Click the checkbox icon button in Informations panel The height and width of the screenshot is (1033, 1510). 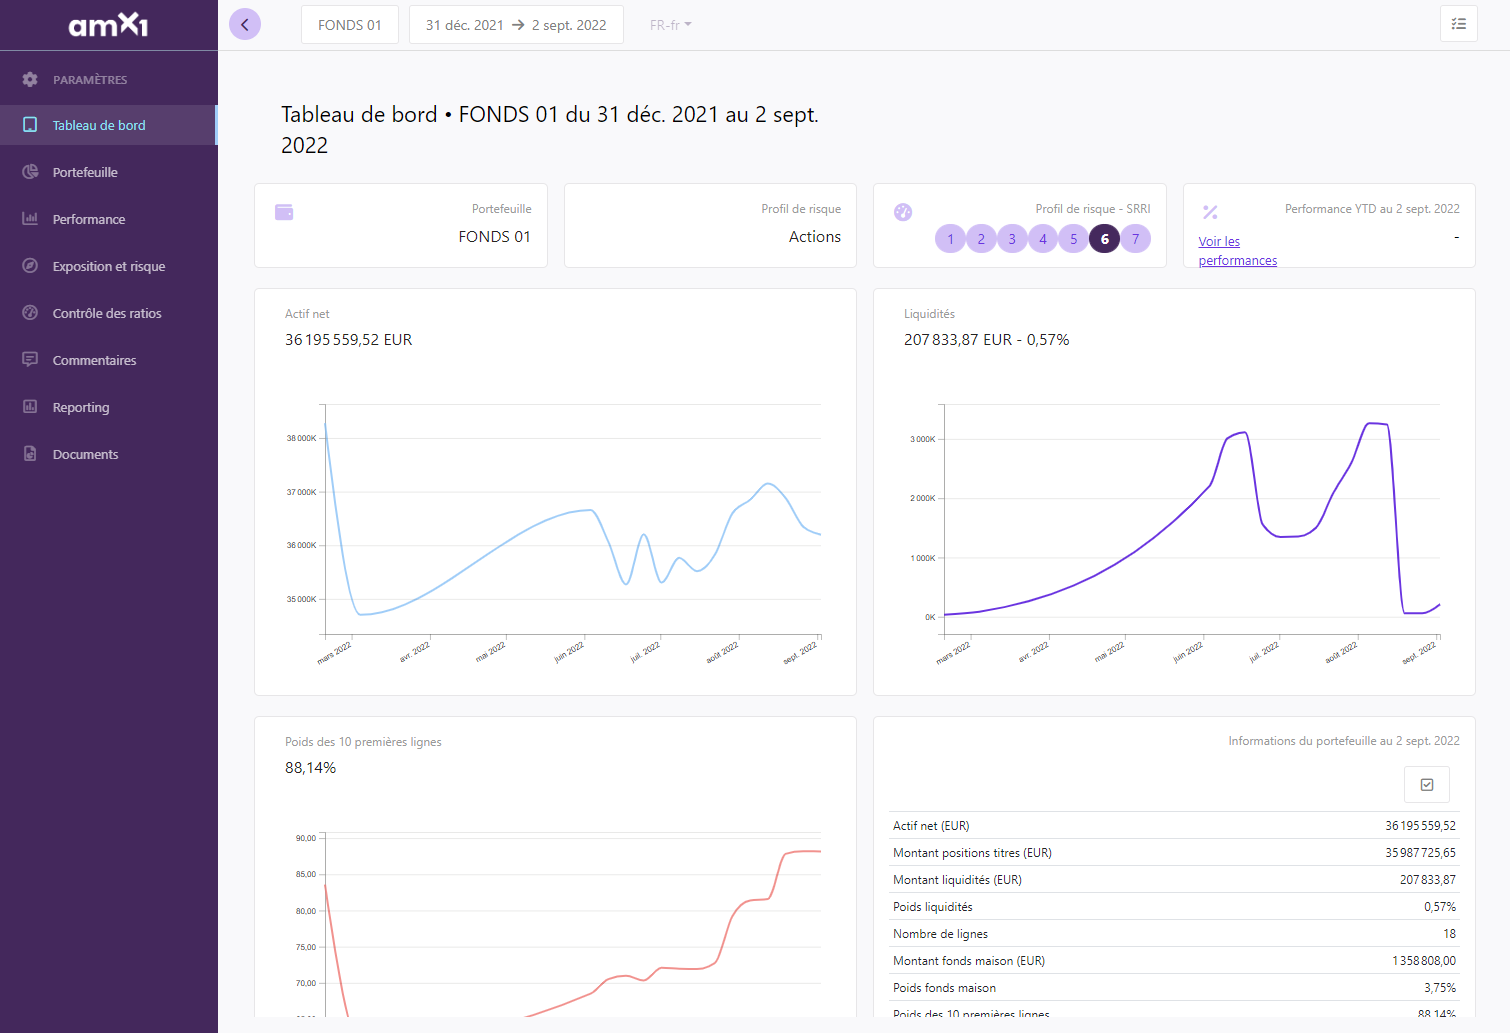1427,785
